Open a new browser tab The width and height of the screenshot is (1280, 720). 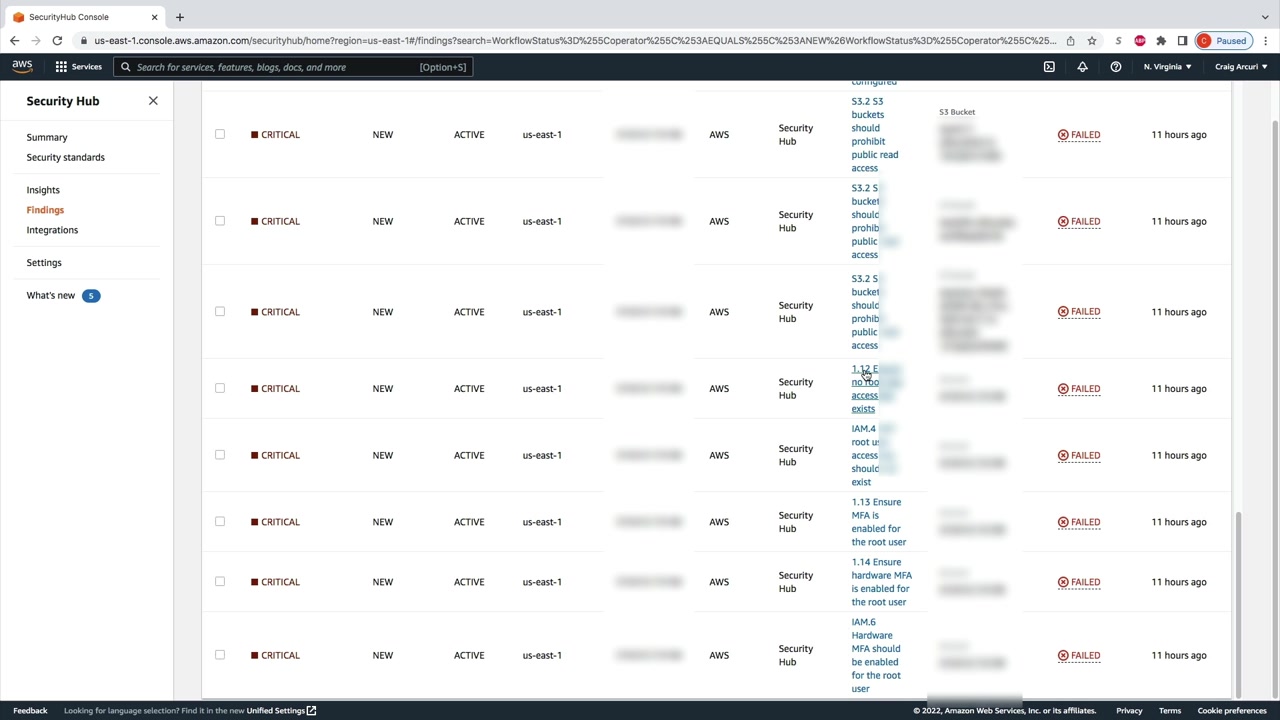pos(180,17)
